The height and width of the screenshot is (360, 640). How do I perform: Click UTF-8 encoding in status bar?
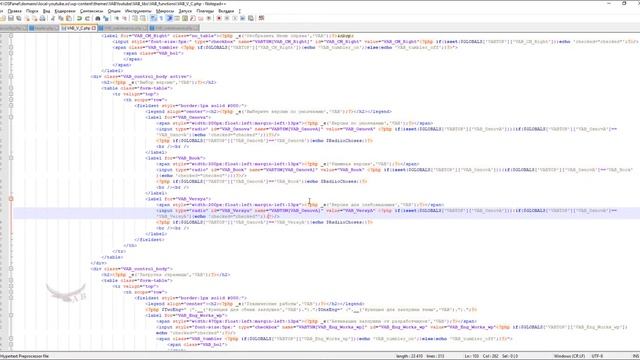click(597, 356)
